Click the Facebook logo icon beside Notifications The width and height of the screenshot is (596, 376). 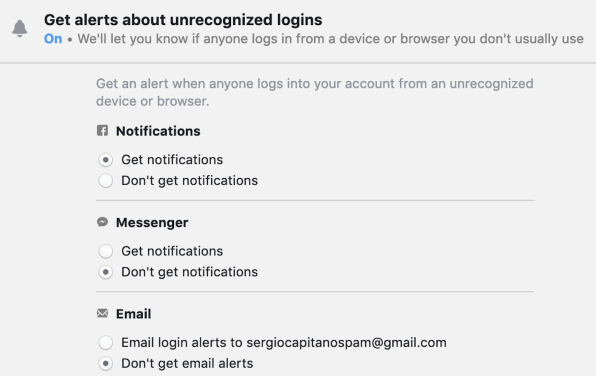coord(102,130)
